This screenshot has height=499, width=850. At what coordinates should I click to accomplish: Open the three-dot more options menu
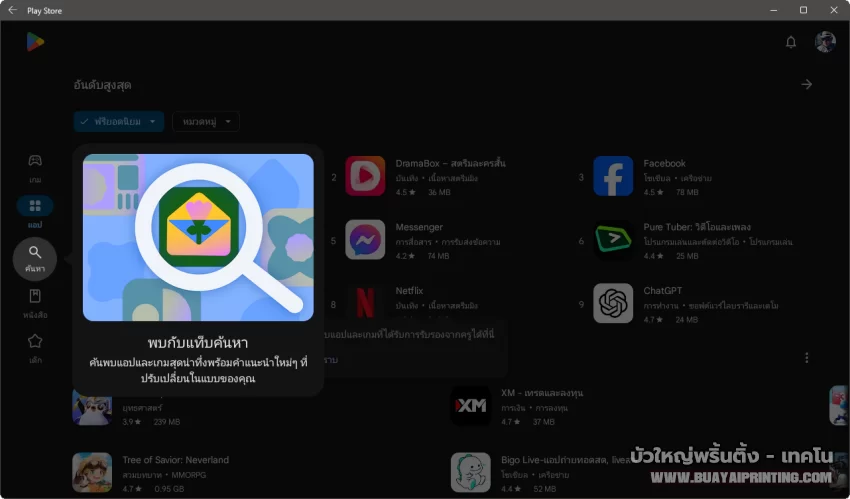tap(806, 357)
